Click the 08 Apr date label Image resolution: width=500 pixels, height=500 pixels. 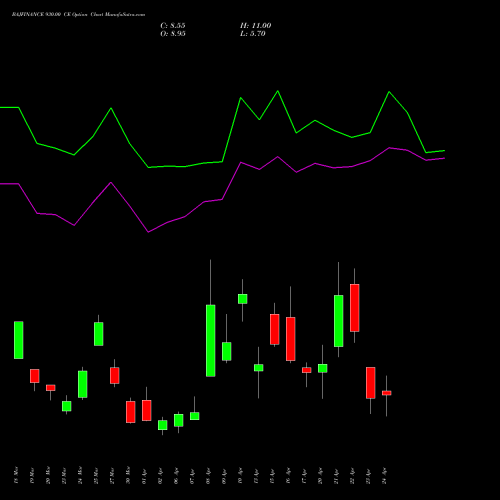pos(208,476)
